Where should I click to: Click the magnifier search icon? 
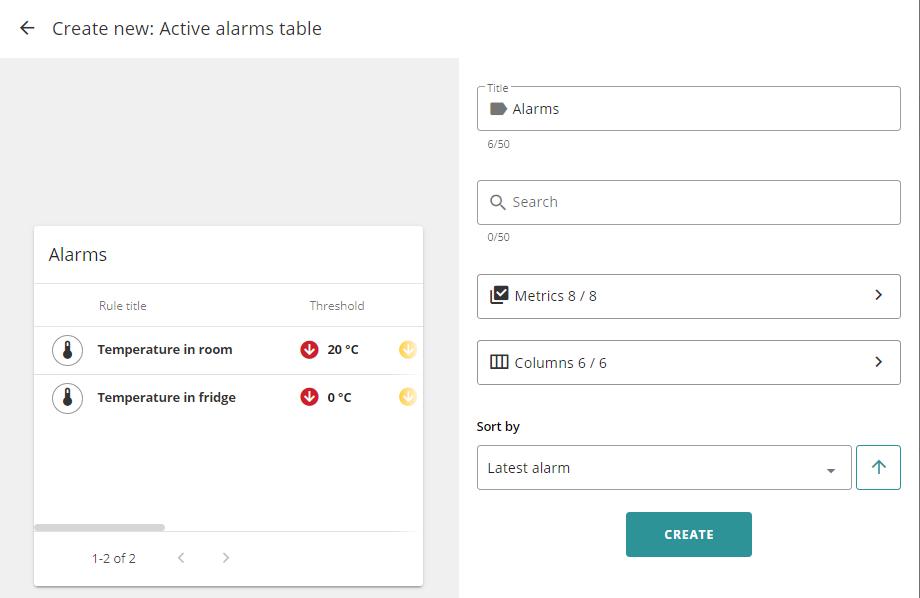tap(498, 202)
